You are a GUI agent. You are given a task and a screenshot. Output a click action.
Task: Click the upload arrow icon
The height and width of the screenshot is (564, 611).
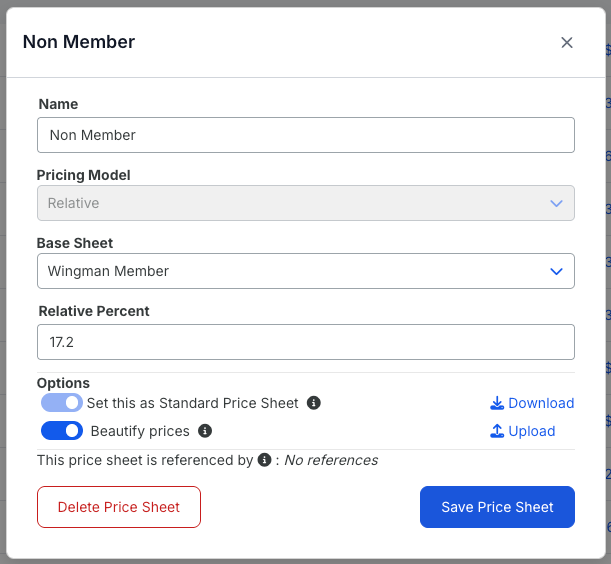coord(497,431)
